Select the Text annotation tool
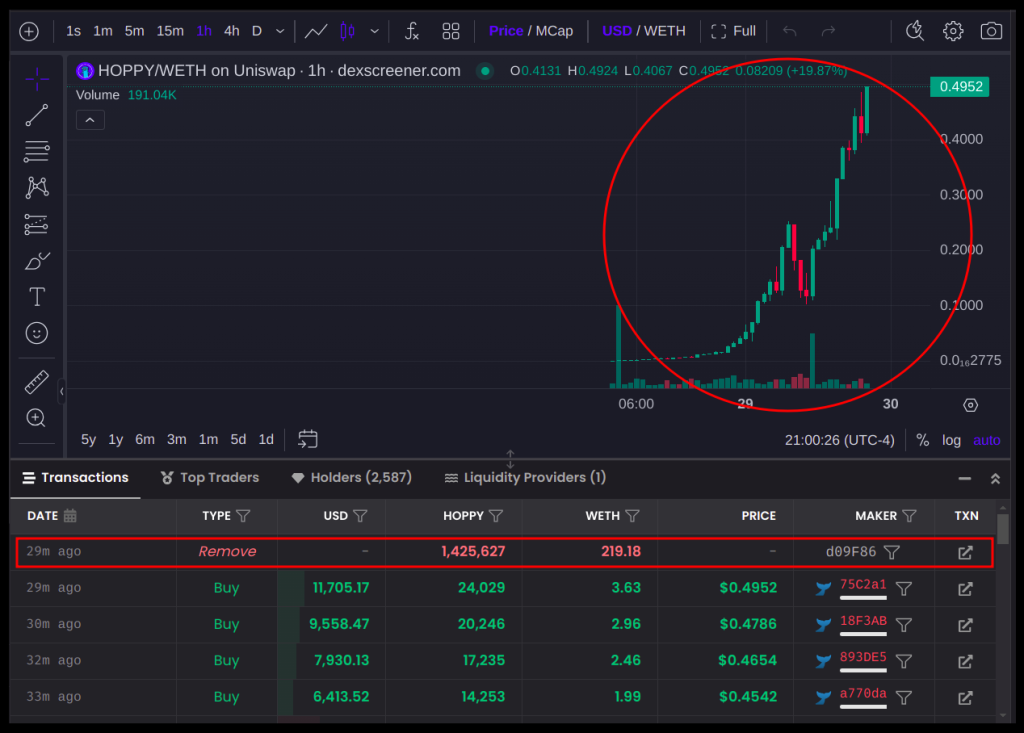The image size is (1024, 733). coord(36,296)
